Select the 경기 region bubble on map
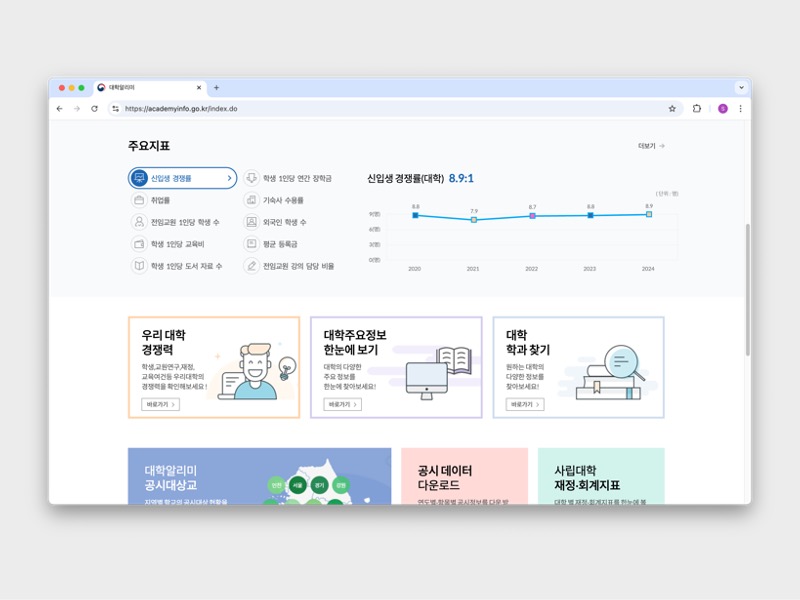Screen dimensions: 800x600 319,485
